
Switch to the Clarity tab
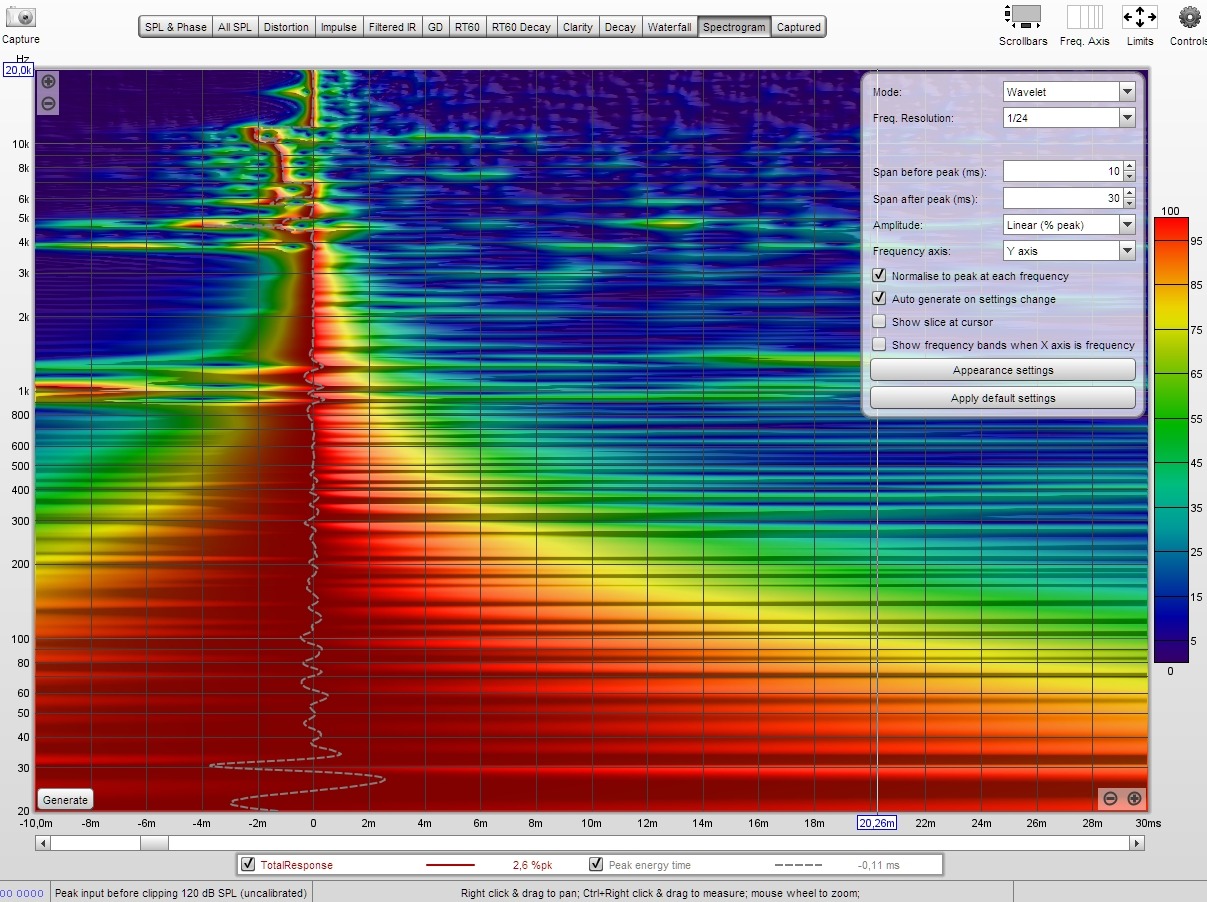pyautogui.click(x=578, y=27)
